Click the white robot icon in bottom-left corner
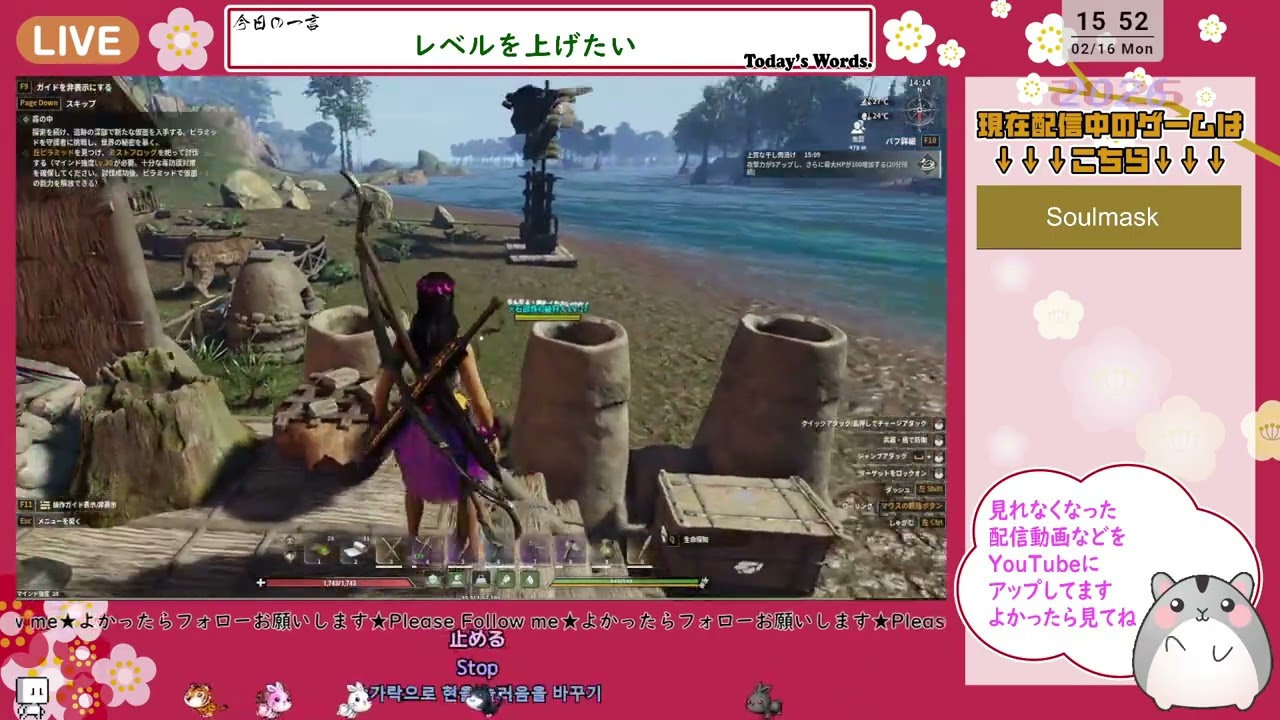The height and width of the screenshot is (720, 1280). (32, 696)
